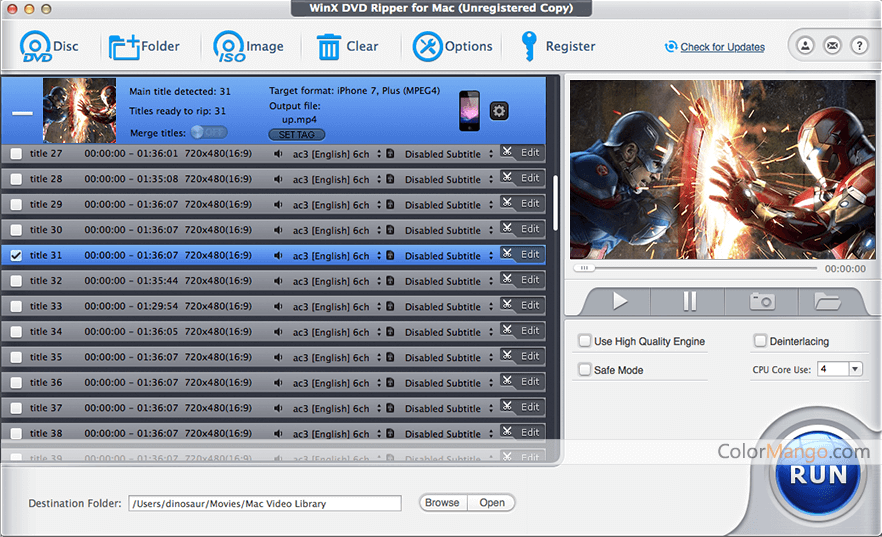This screenshot has width=882, height=537.
Task: Open Options wrench icon
Action: tap(427, 46)
